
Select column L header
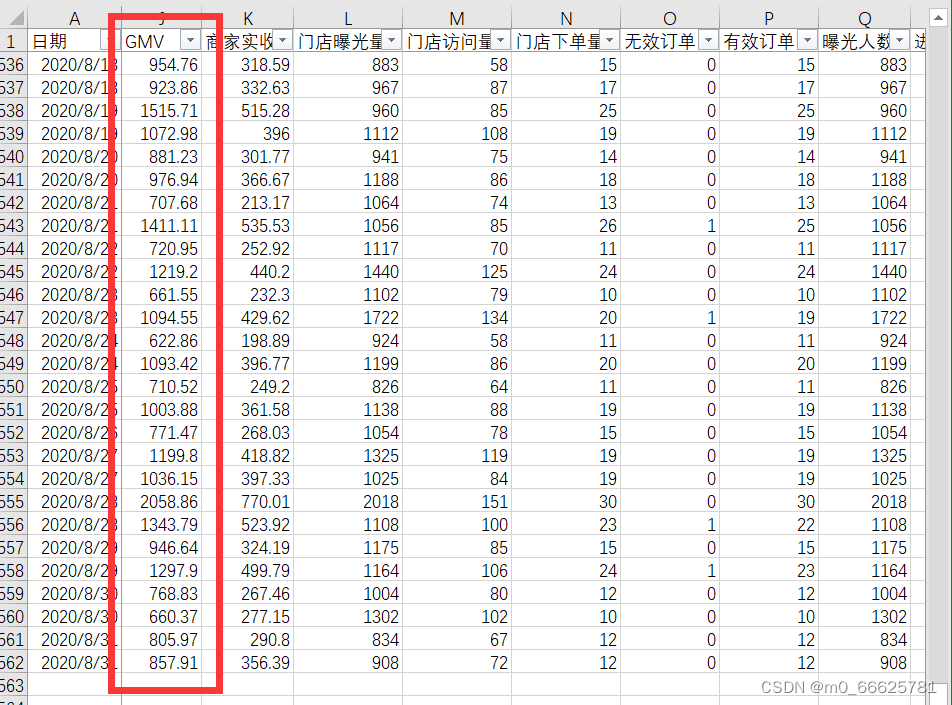coord(348,19)
